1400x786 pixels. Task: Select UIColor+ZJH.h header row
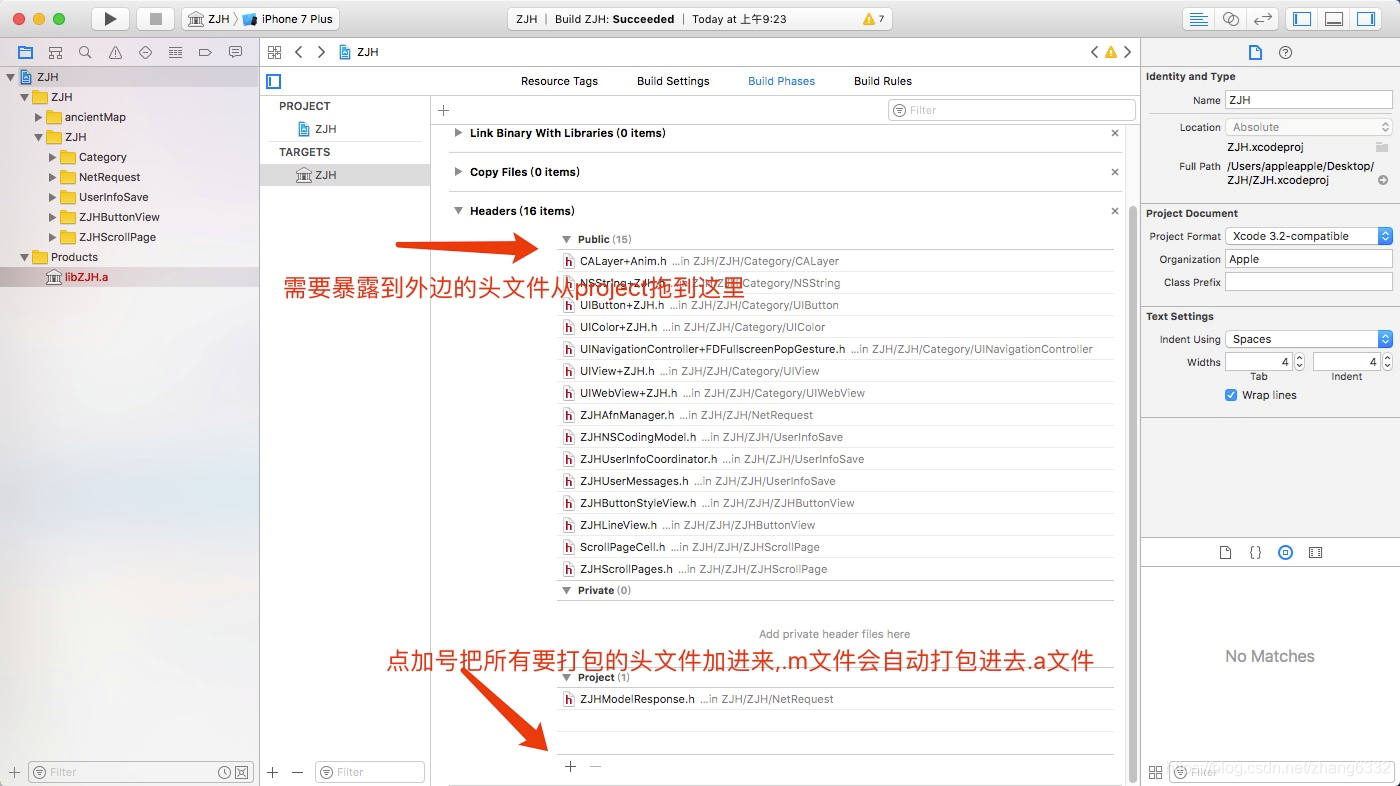(x=835, y=327)
